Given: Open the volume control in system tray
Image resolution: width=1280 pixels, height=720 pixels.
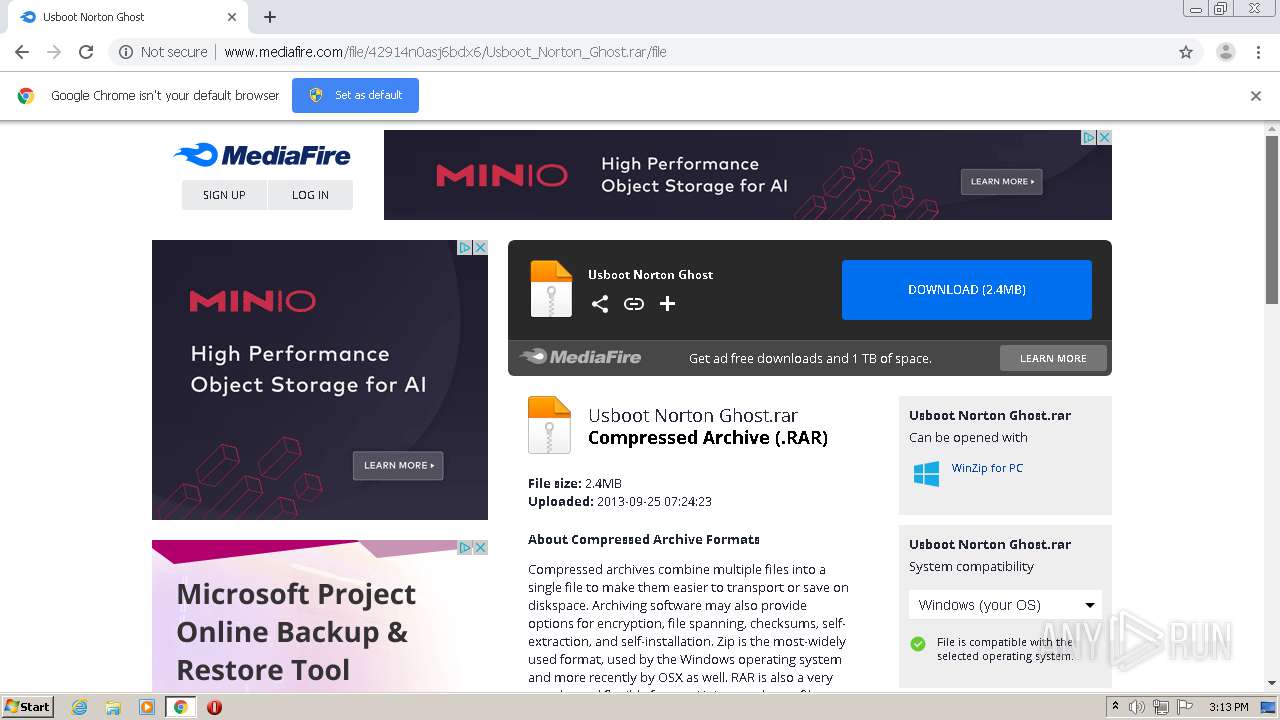Looking at the screenshot, I should [x=1137, y=707].
